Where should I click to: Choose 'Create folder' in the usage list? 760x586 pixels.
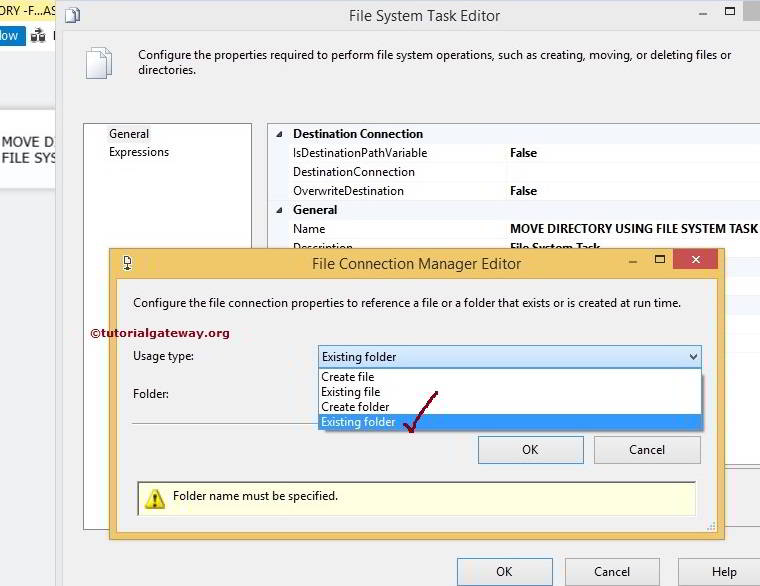coord(510,407)
